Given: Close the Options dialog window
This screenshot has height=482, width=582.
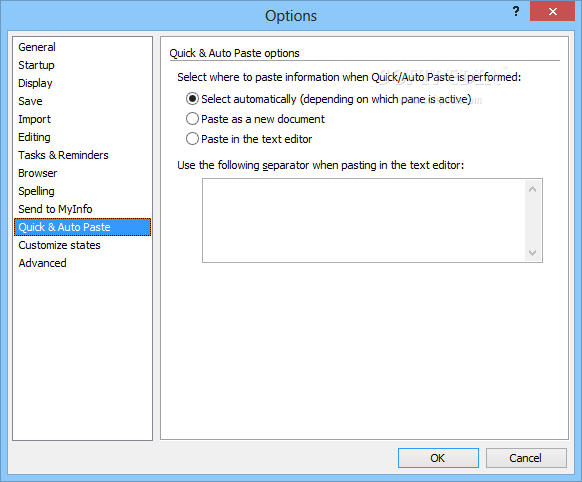Looking at the screenshot, I should [x=552, y=12].
